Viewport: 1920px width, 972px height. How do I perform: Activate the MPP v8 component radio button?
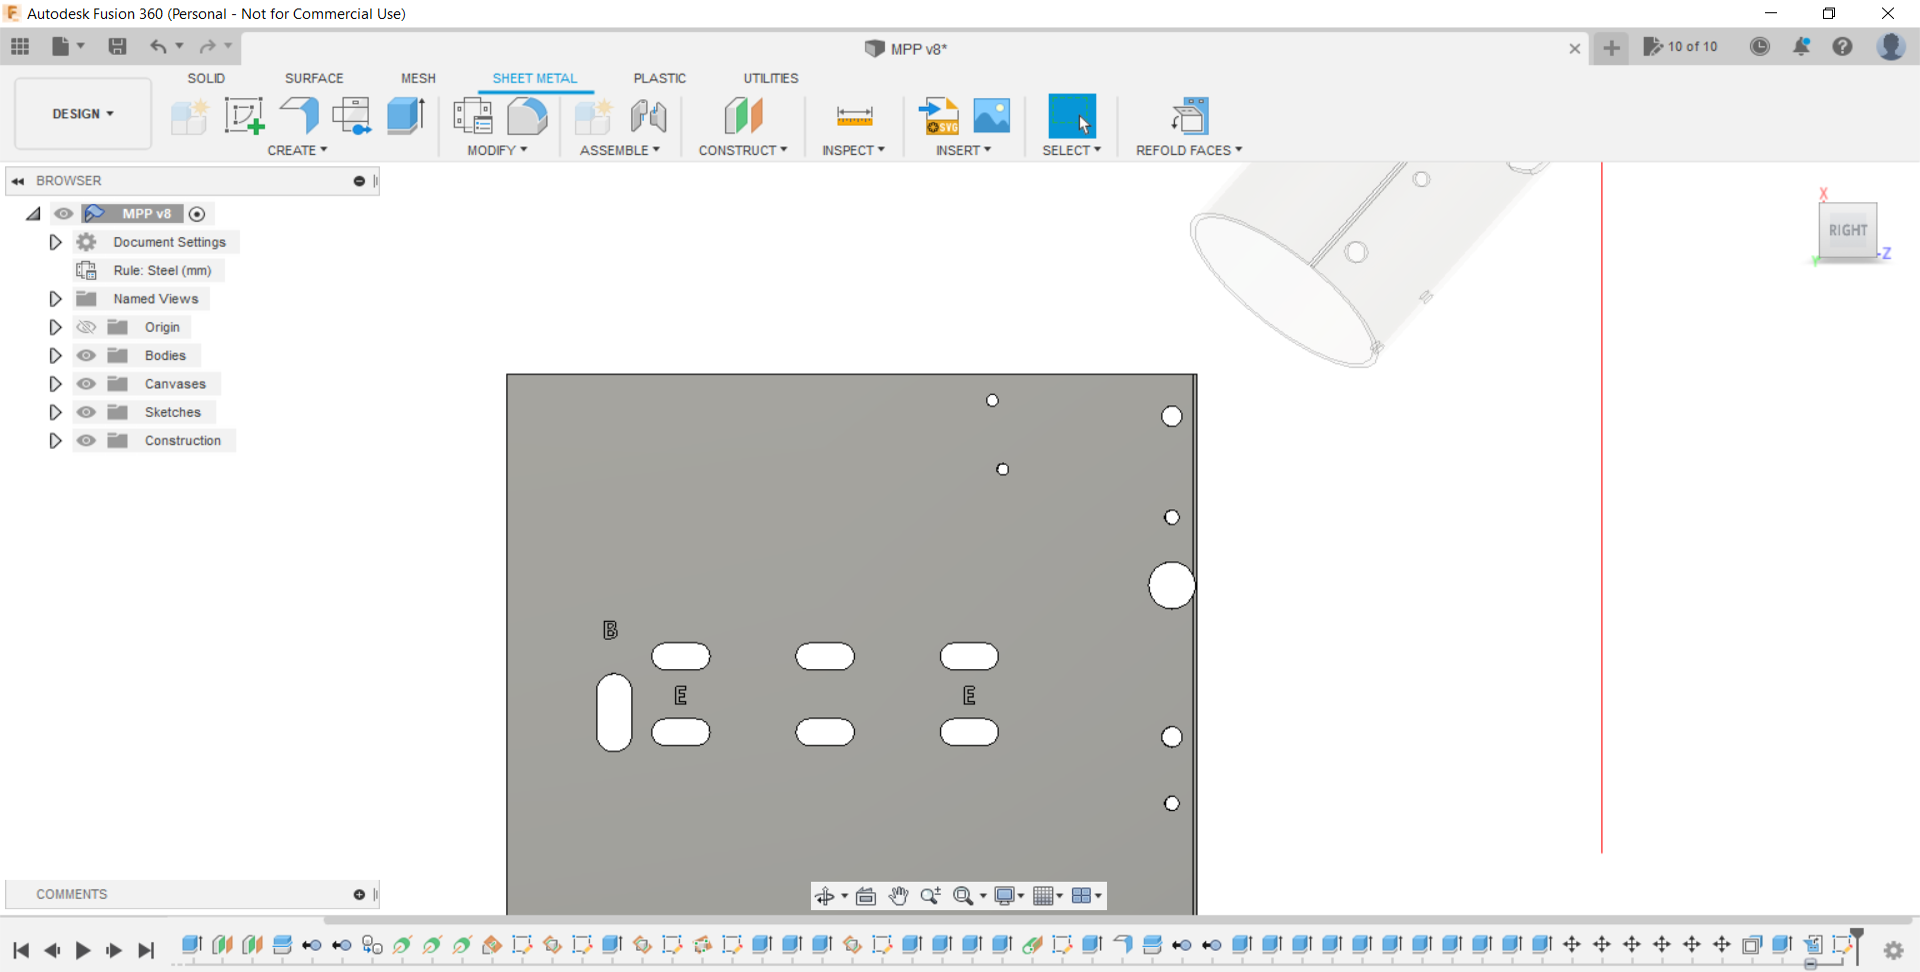(197, 214)
